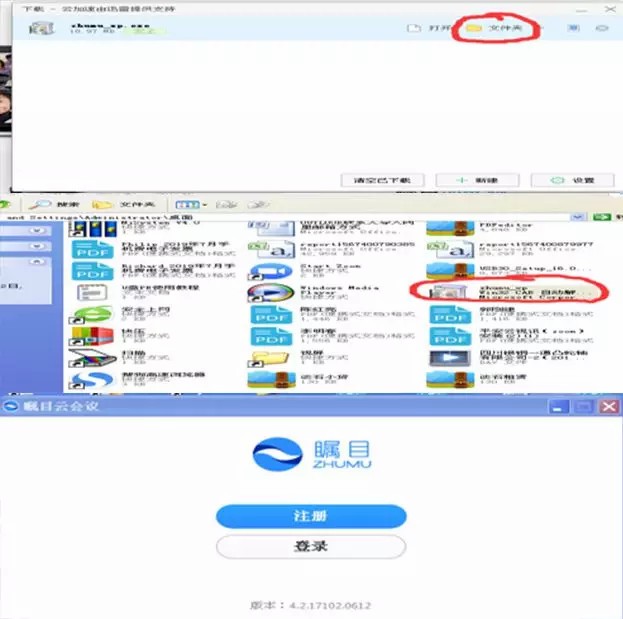623x619 pixels.
Task: Select the report file ending in 90385
Action: (x=331, y=249)
